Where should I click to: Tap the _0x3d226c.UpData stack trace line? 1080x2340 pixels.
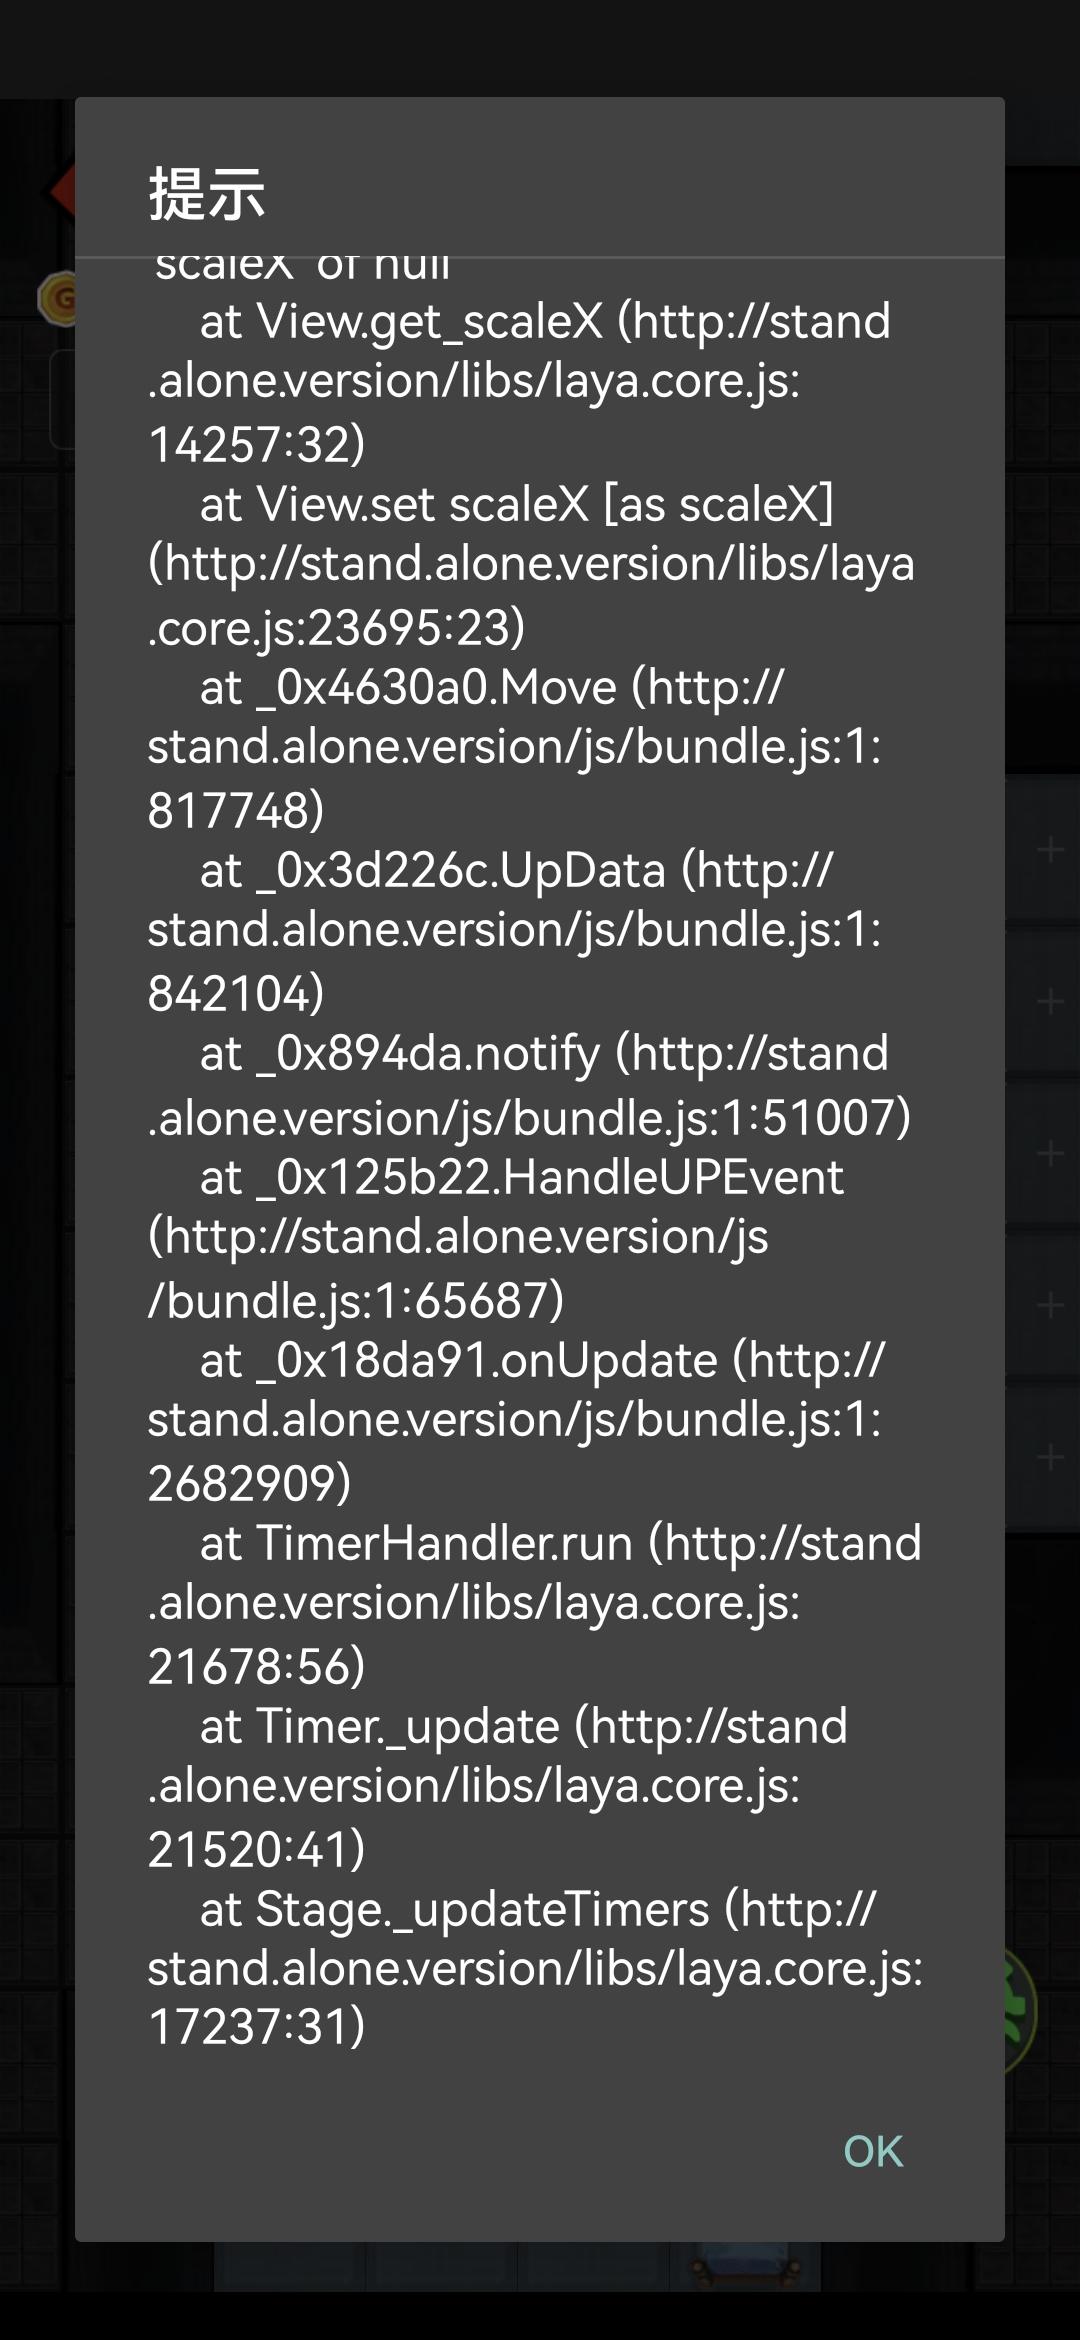click(515, 931)
